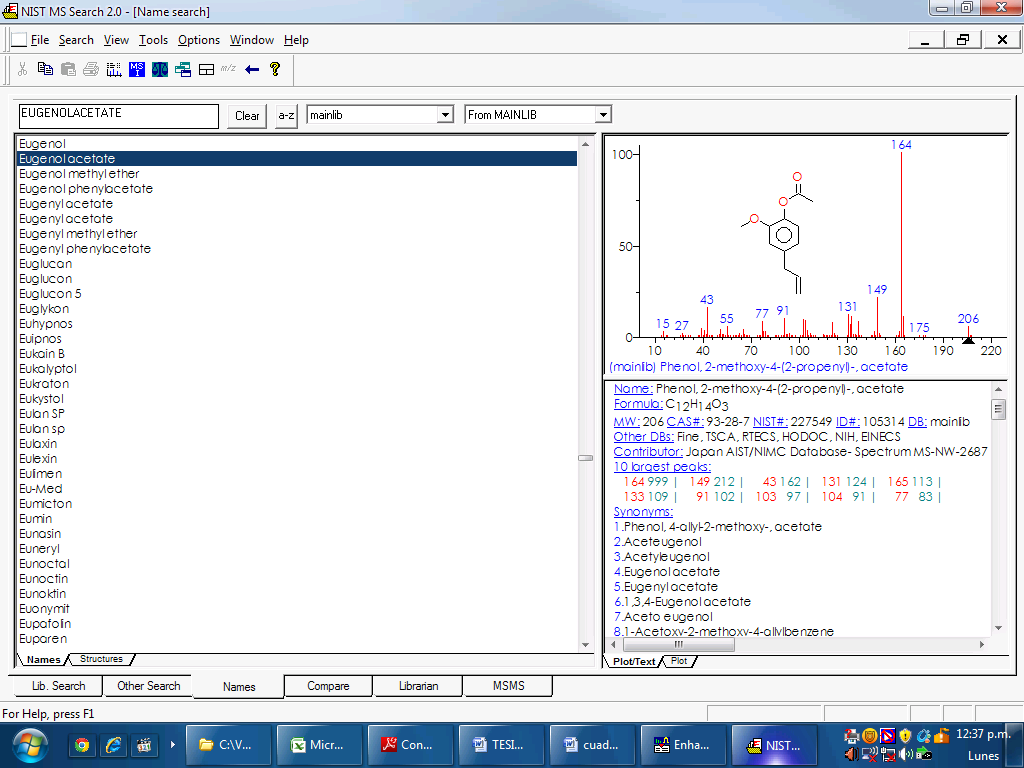Open the Window menu
Screen dimensions: 1024x768
click(251, 40)
